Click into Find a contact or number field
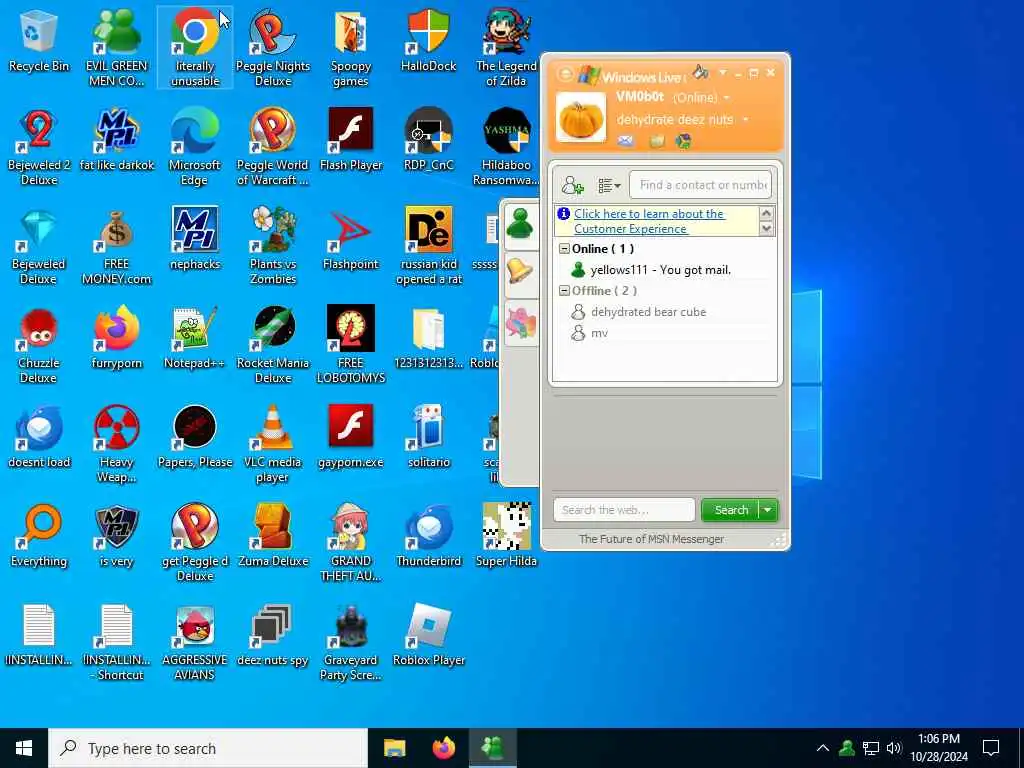This screenshot has height=768, width=1024. 700,185
